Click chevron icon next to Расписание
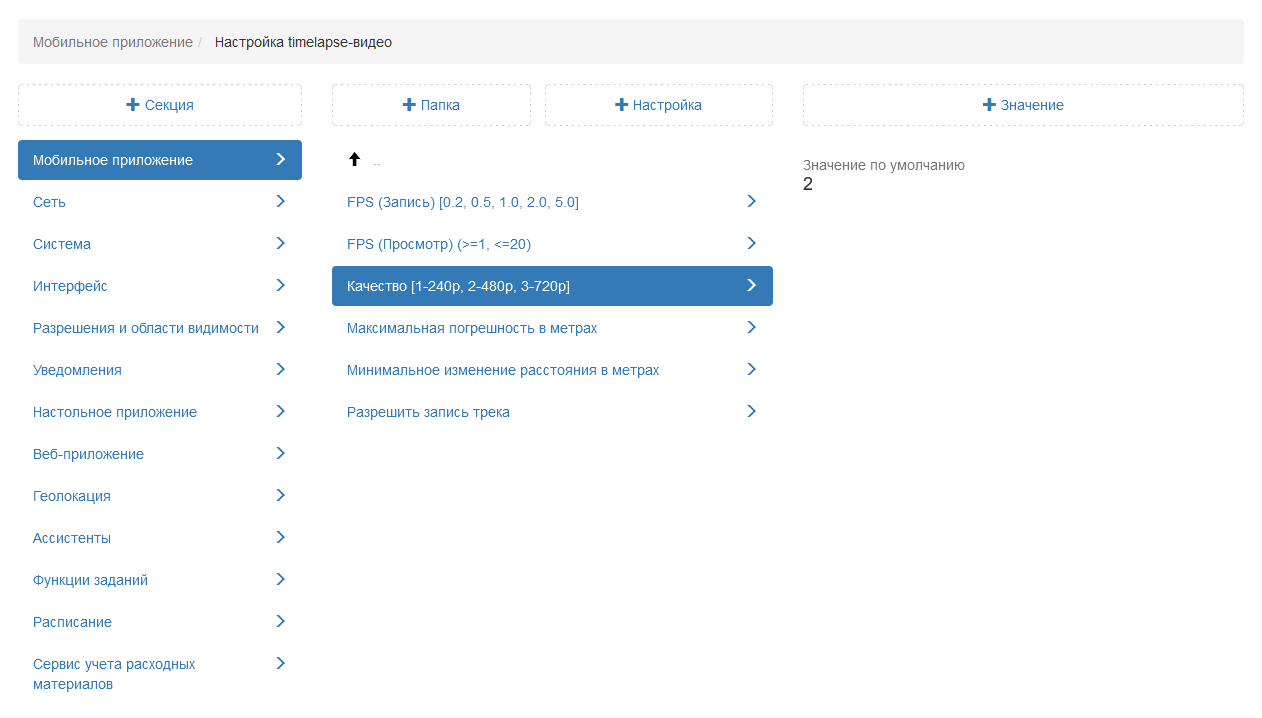This screenshot has height=718, width=1262. pos(280,622)
